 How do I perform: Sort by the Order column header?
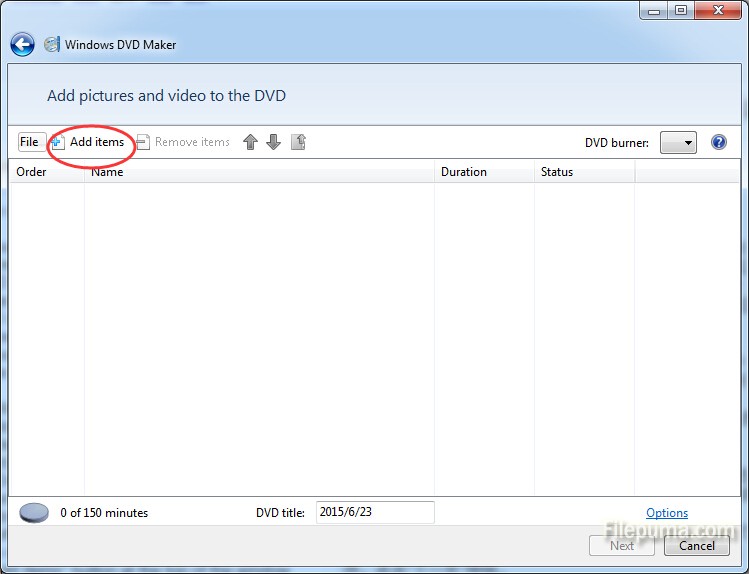[46, 172]
